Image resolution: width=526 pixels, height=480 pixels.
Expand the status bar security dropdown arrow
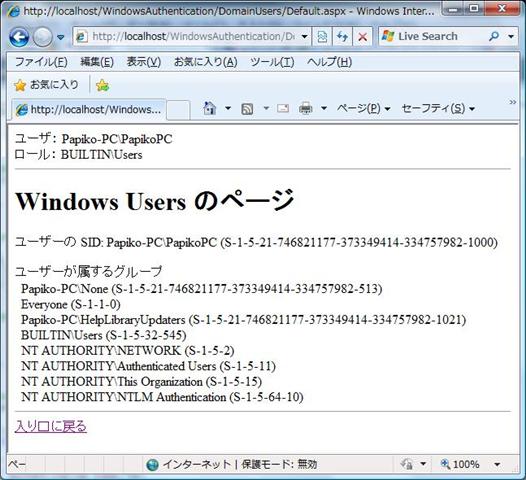pos(423,464)
